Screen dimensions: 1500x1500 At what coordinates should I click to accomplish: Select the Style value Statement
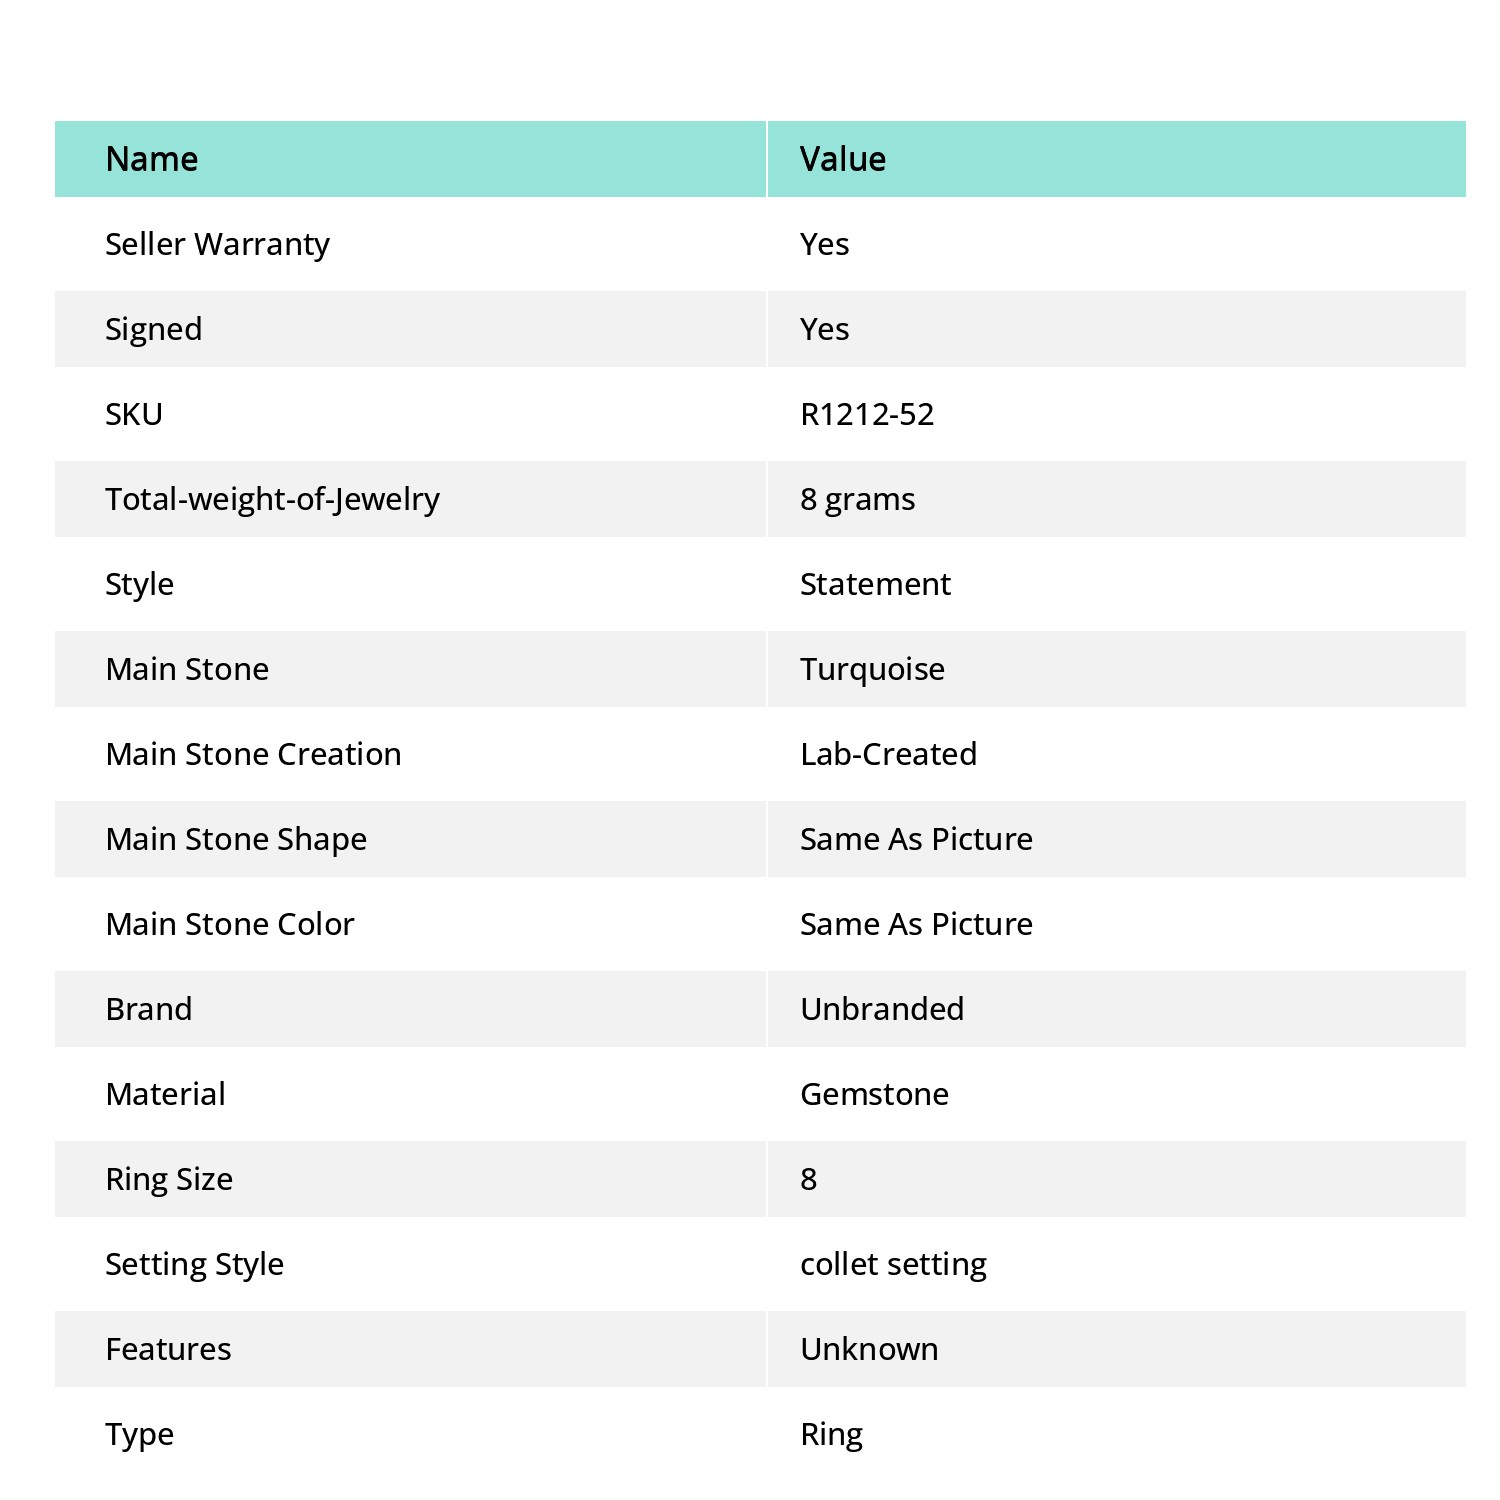[875, 584]
